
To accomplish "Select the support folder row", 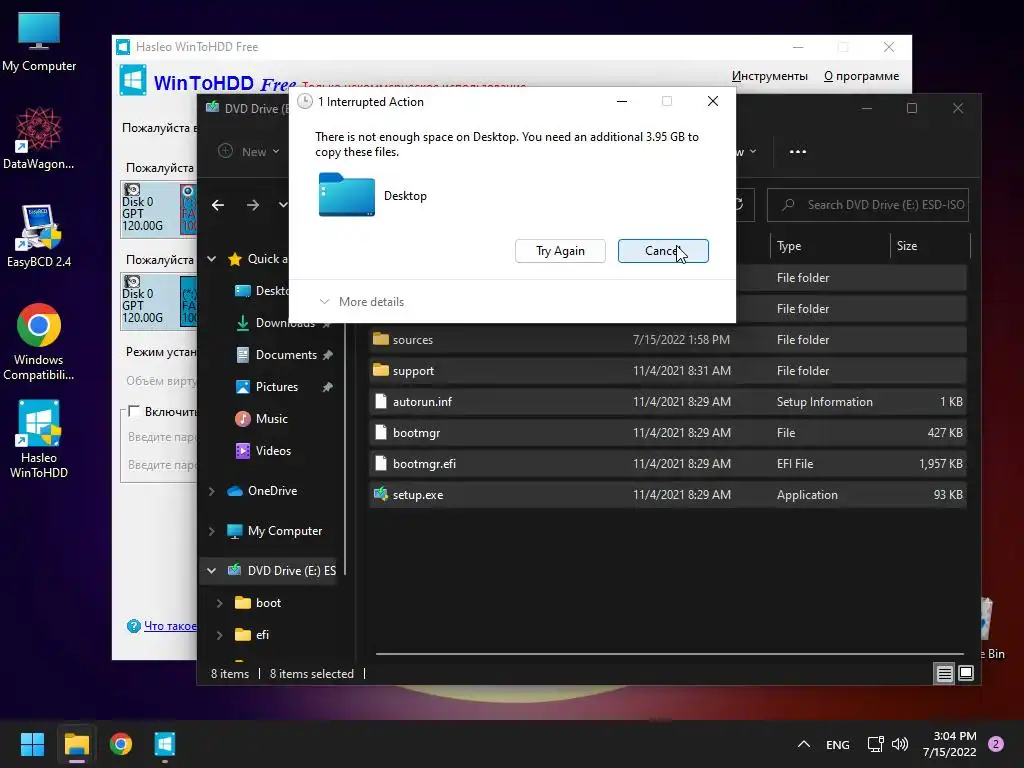I will (667, 370).
